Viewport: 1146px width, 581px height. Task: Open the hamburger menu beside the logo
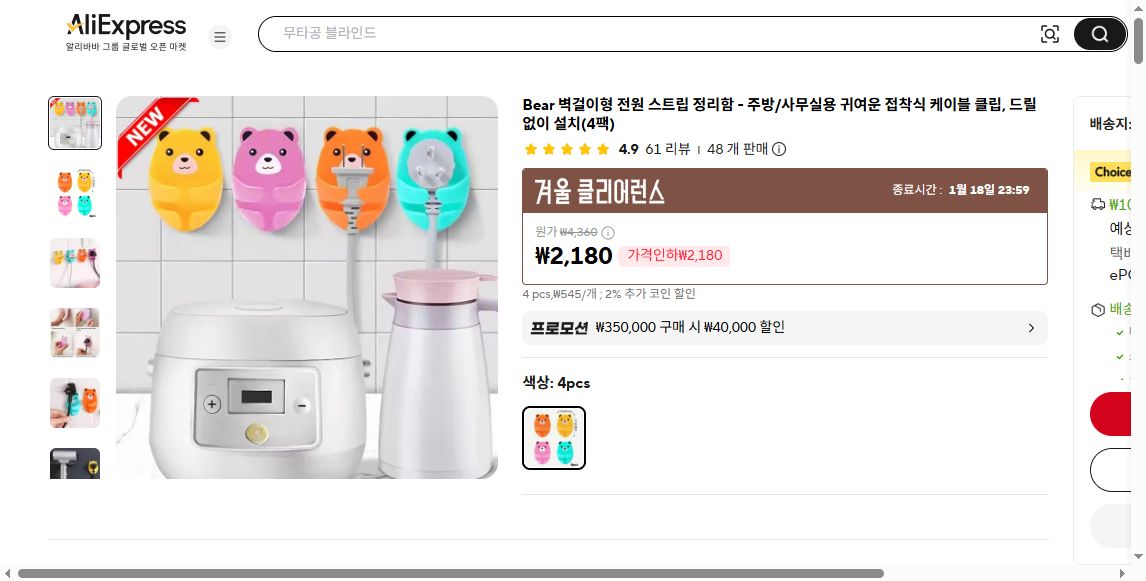click(220, 36)
